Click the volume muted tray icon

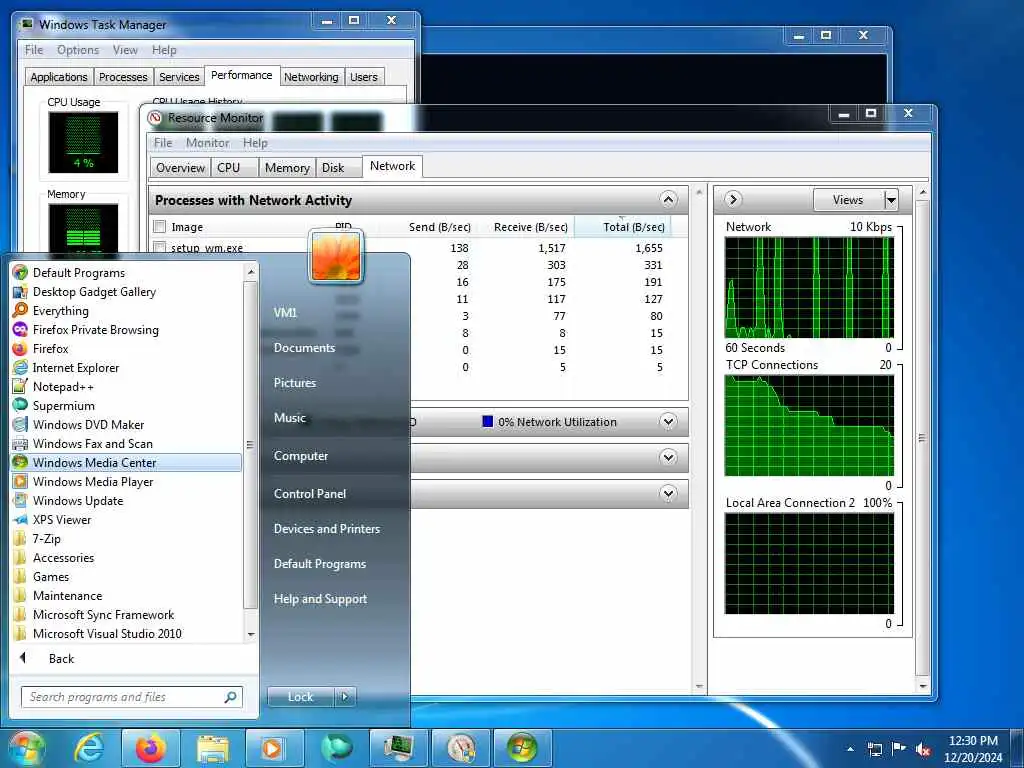coord(923,749)
